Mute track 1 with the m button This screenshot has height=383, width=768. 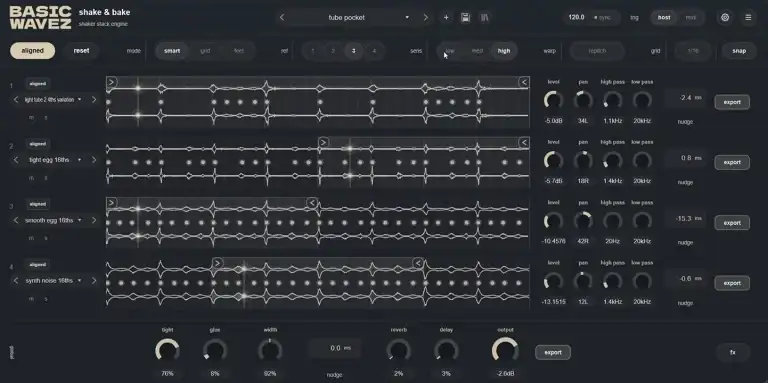(31, 118)
